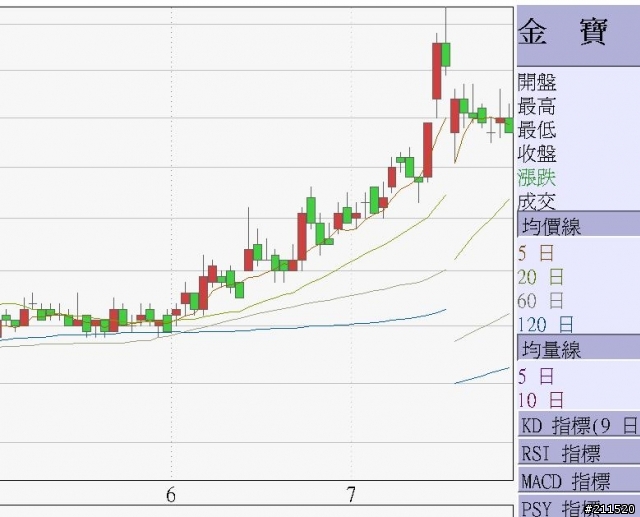Open the RSI 指標 indicator section
Viewport: 640px width, 517px height.
pos(579,453)
